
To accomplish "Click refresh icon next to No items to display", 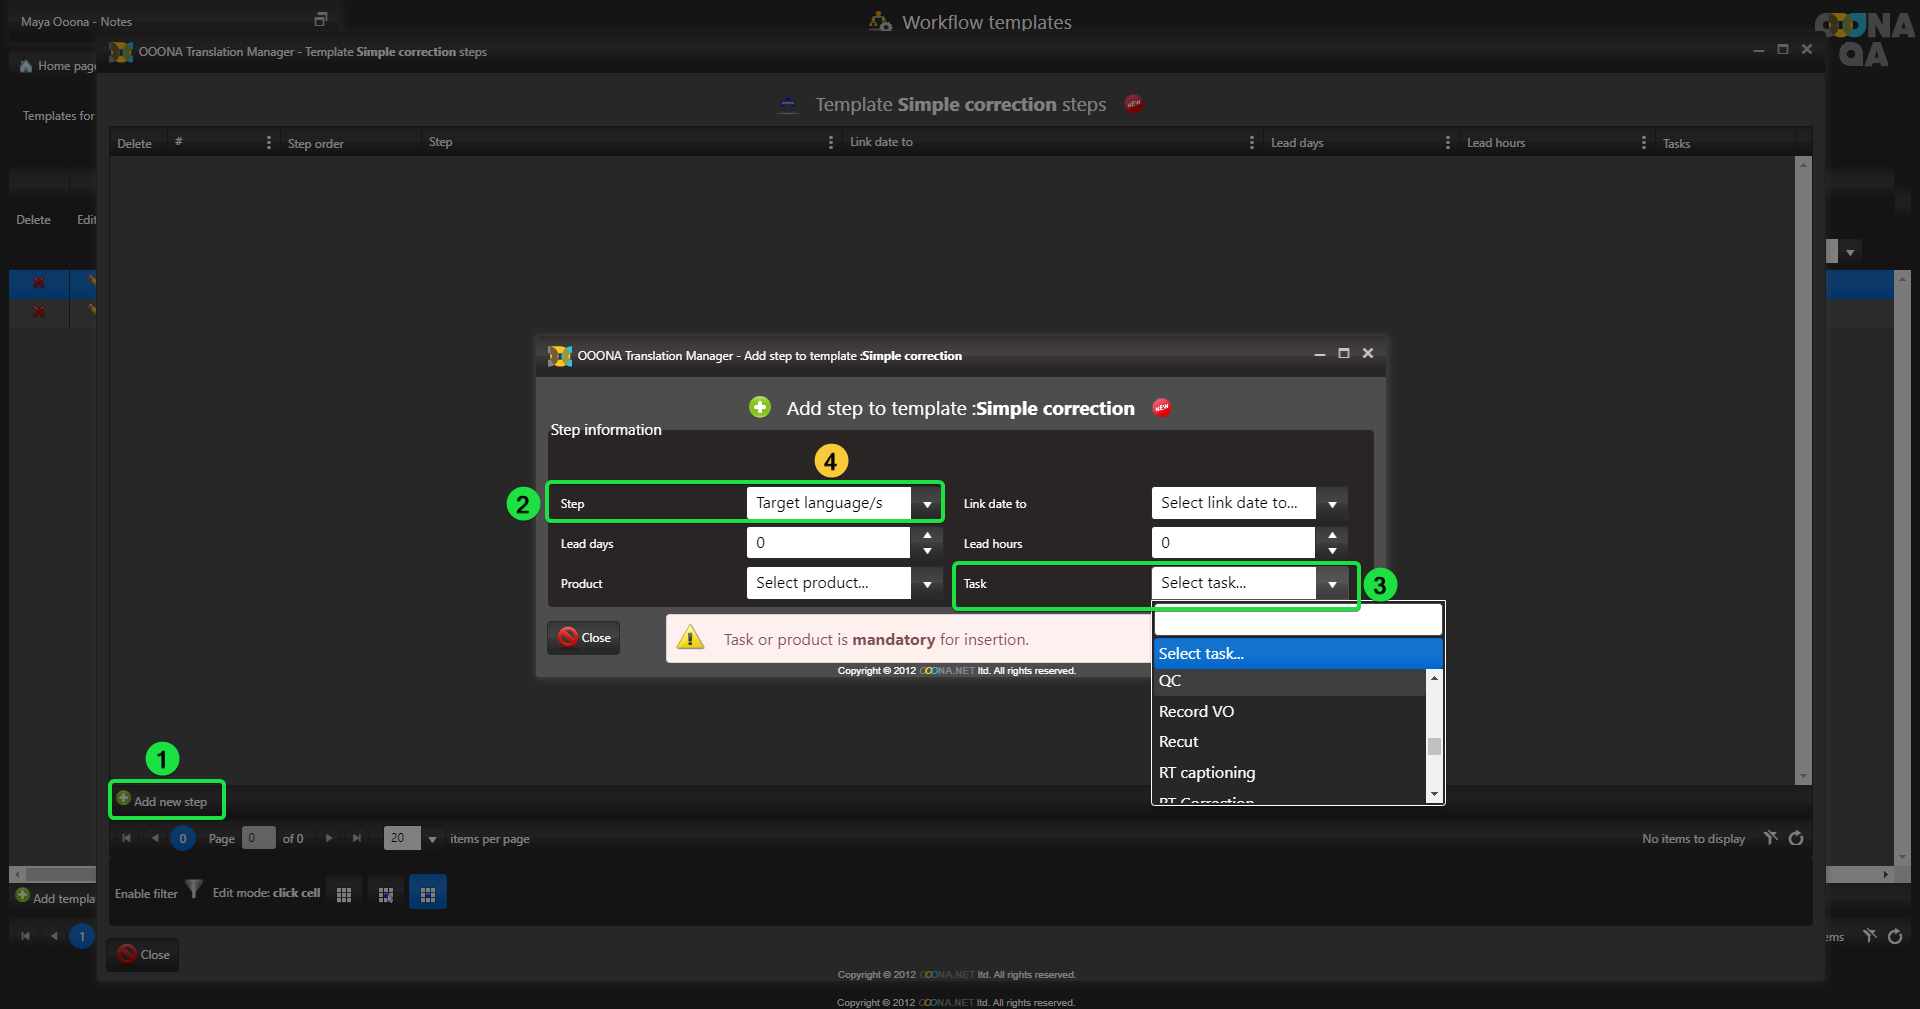I will pos(1796,838).
